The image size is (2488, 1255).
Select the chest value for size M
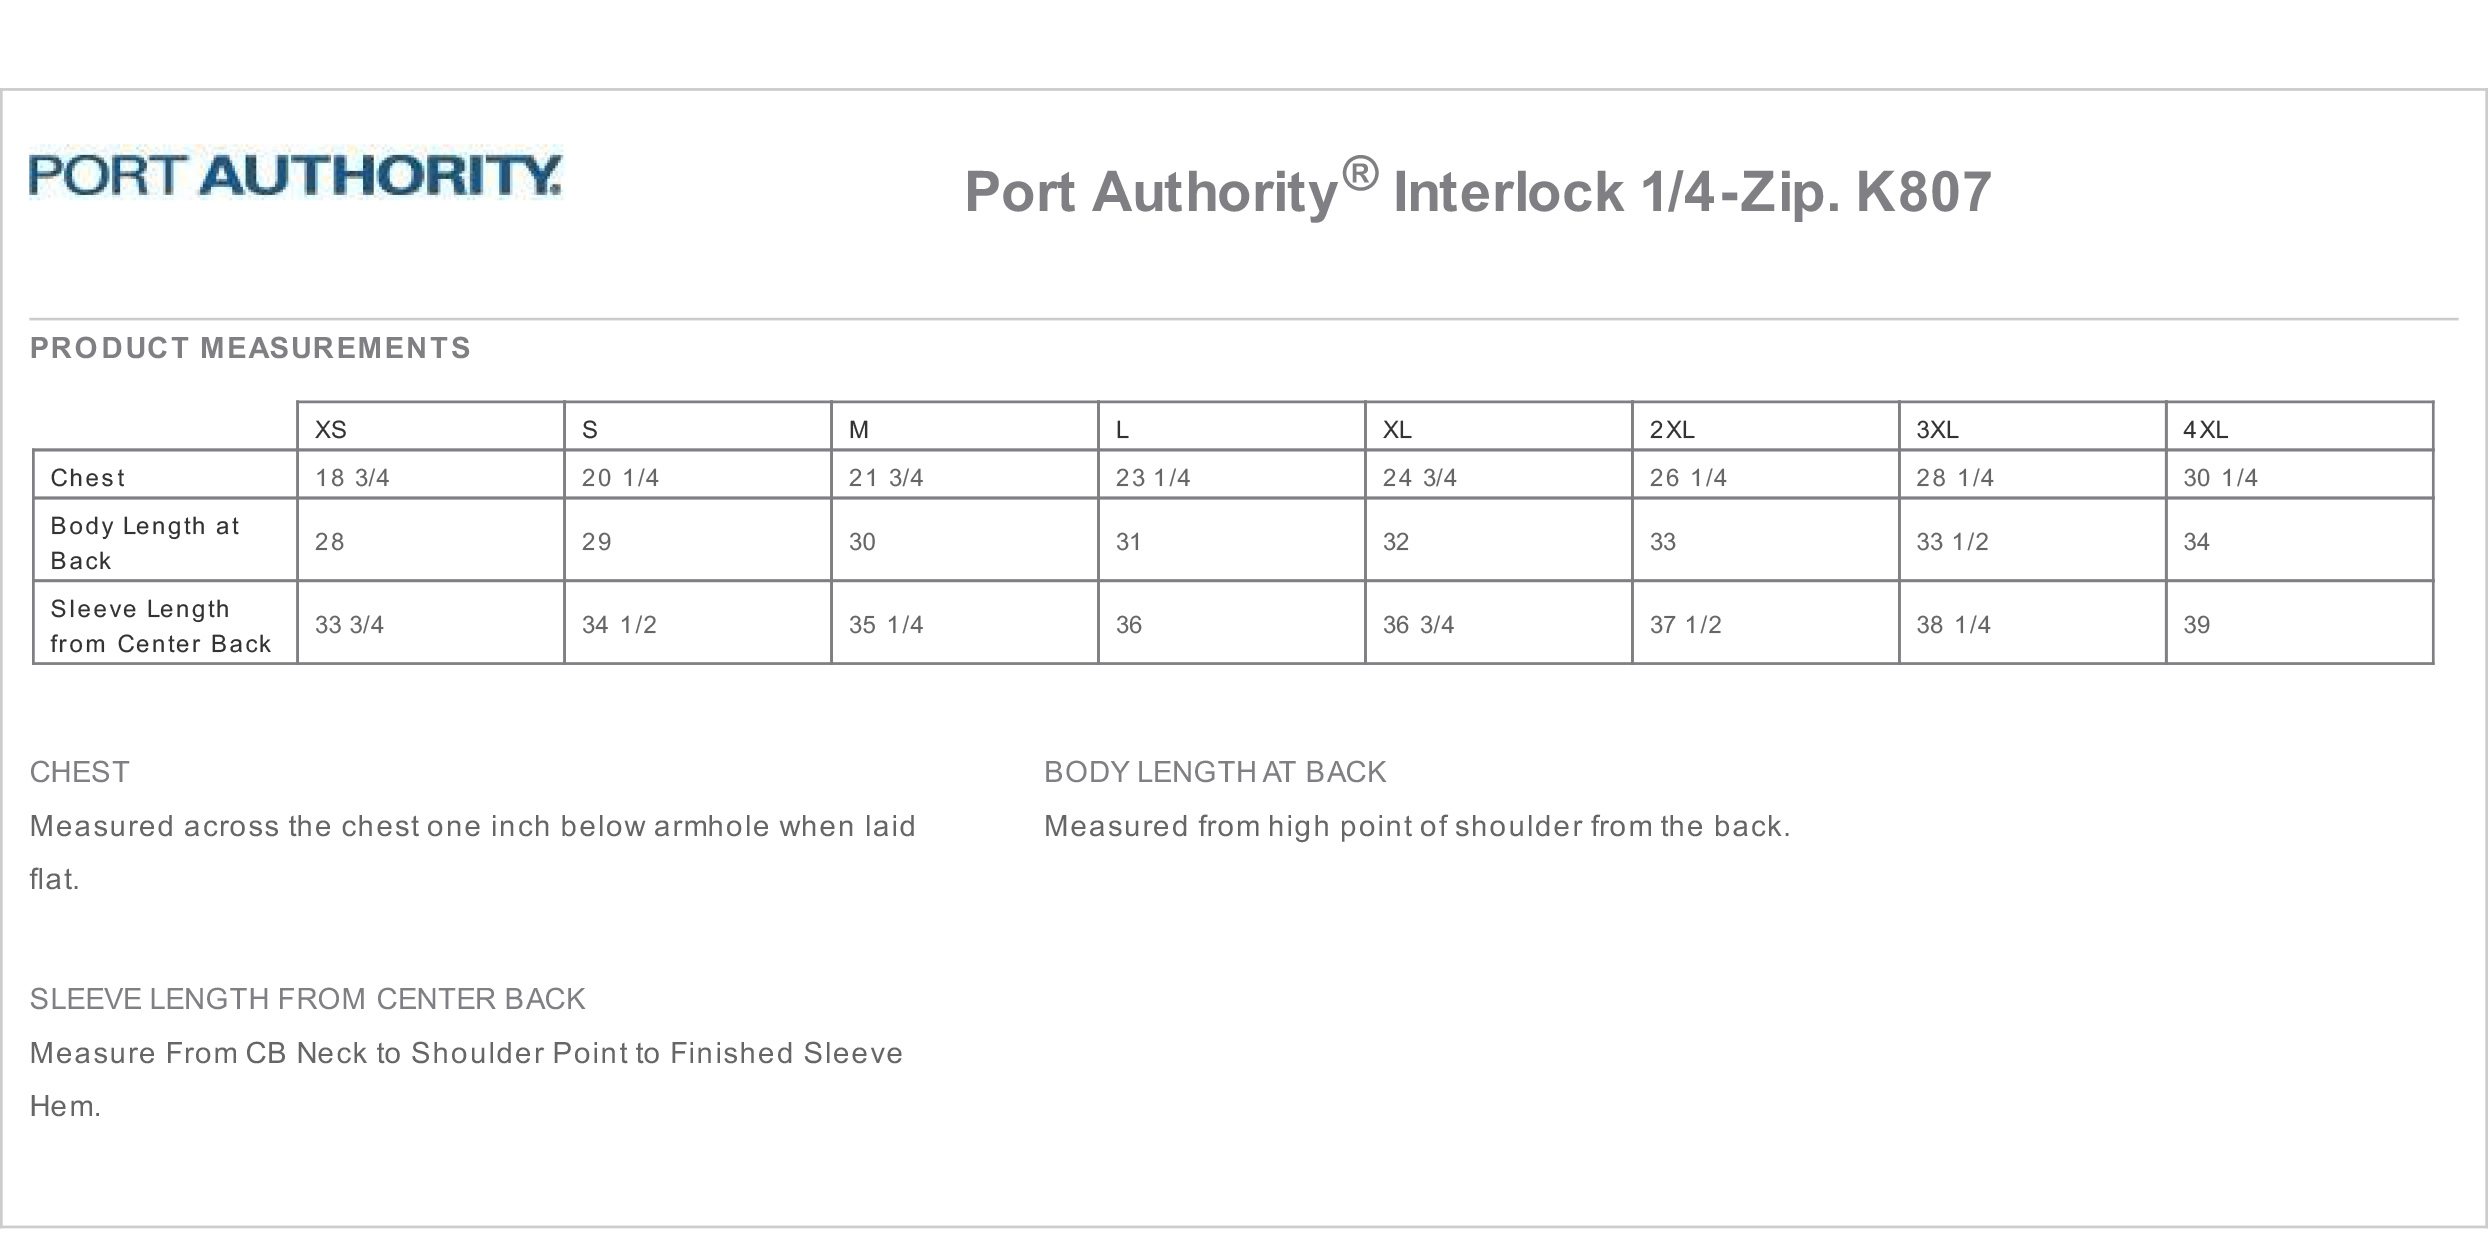pos(886,478)
